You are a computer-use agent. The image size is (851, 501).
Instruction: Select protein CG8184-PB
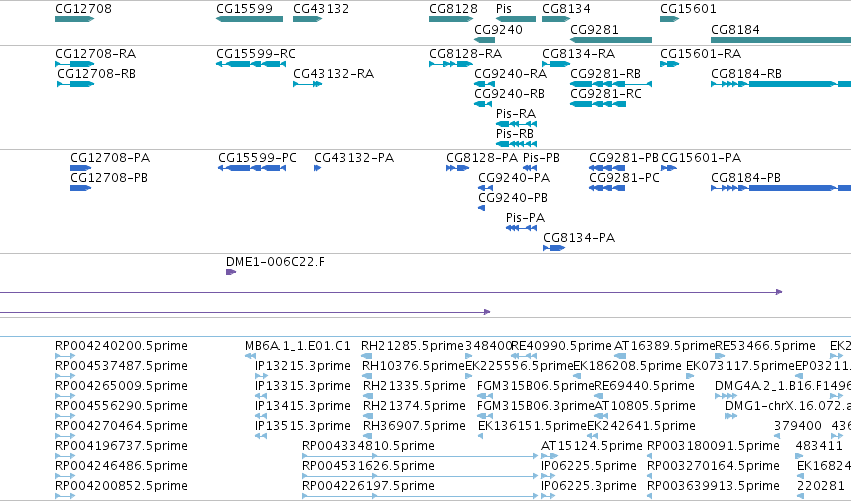(781, 188)
